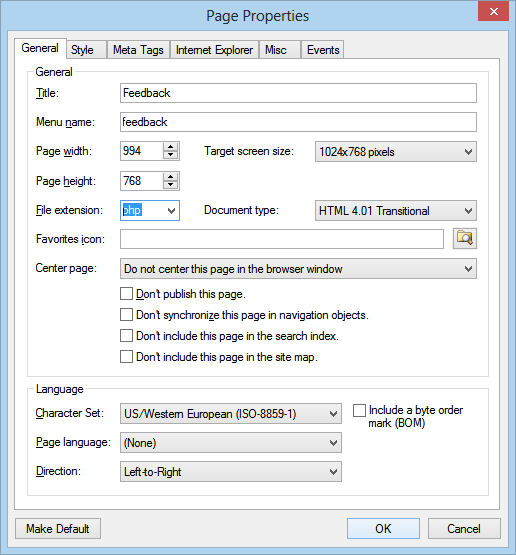
Task: Increase Page width with up arrow
Action: tap(171, 147)
